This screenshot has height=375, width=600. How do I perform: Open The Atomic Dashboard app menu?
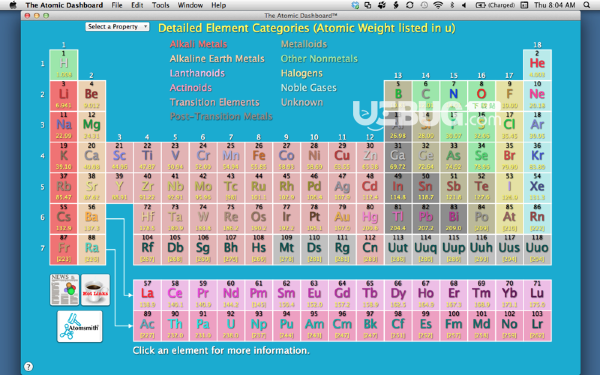coord(64,5)
